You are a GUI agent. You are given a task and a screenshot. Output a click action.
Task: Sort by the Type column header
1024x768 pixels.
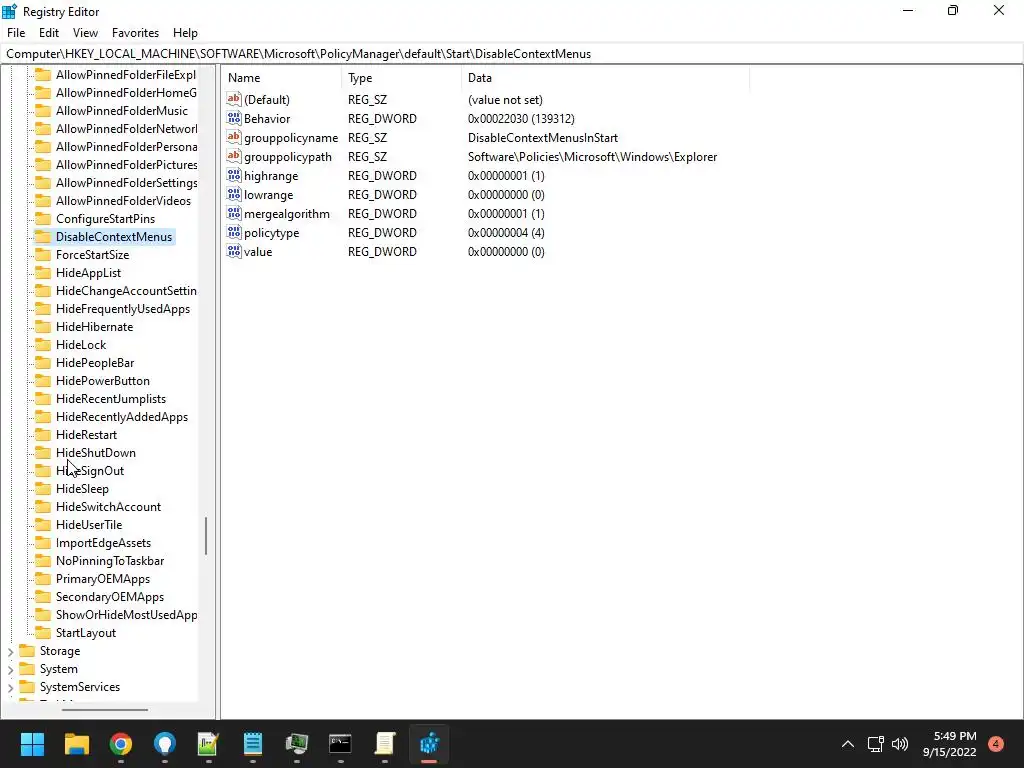pyautogui.click(x=401, y=78)
